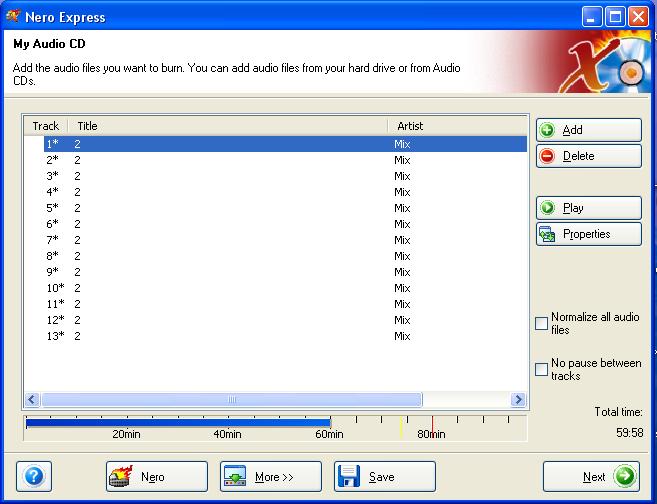The width and height of the screenshot is (657, 504).
Task: Toggle No pause between tracks checkbox
Action: point(541,369)
